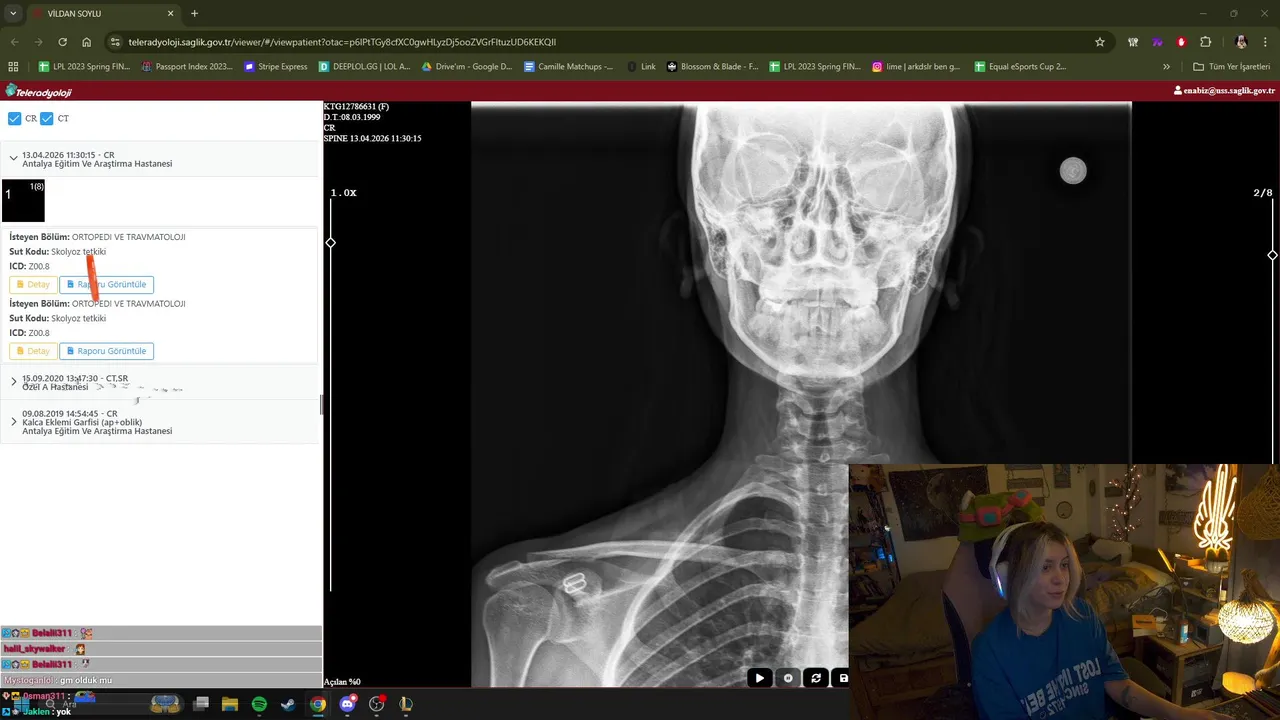
Task: Click the first Skolyoz tetkiki text
Action: pyautogui.click(x=78, y=252)
